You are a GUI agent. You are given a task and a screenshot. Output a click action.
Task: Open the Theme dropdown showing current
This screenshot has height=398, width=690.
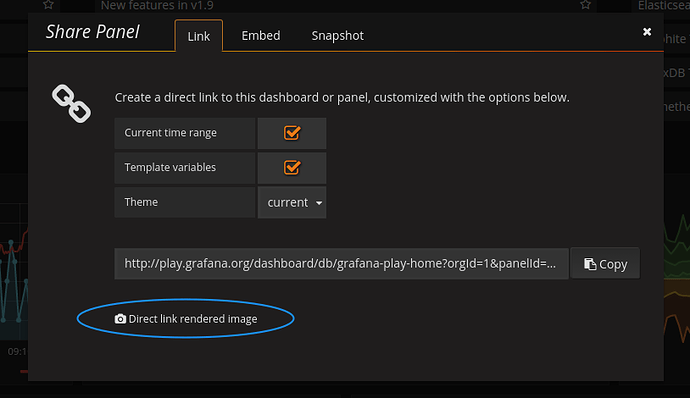pos(292,203)
